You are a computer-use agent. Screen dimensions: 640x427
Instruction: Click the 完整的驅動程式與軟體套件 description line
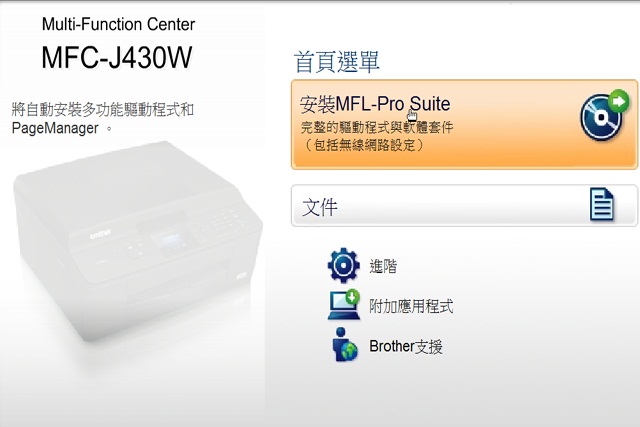click(x=377, y=127)
